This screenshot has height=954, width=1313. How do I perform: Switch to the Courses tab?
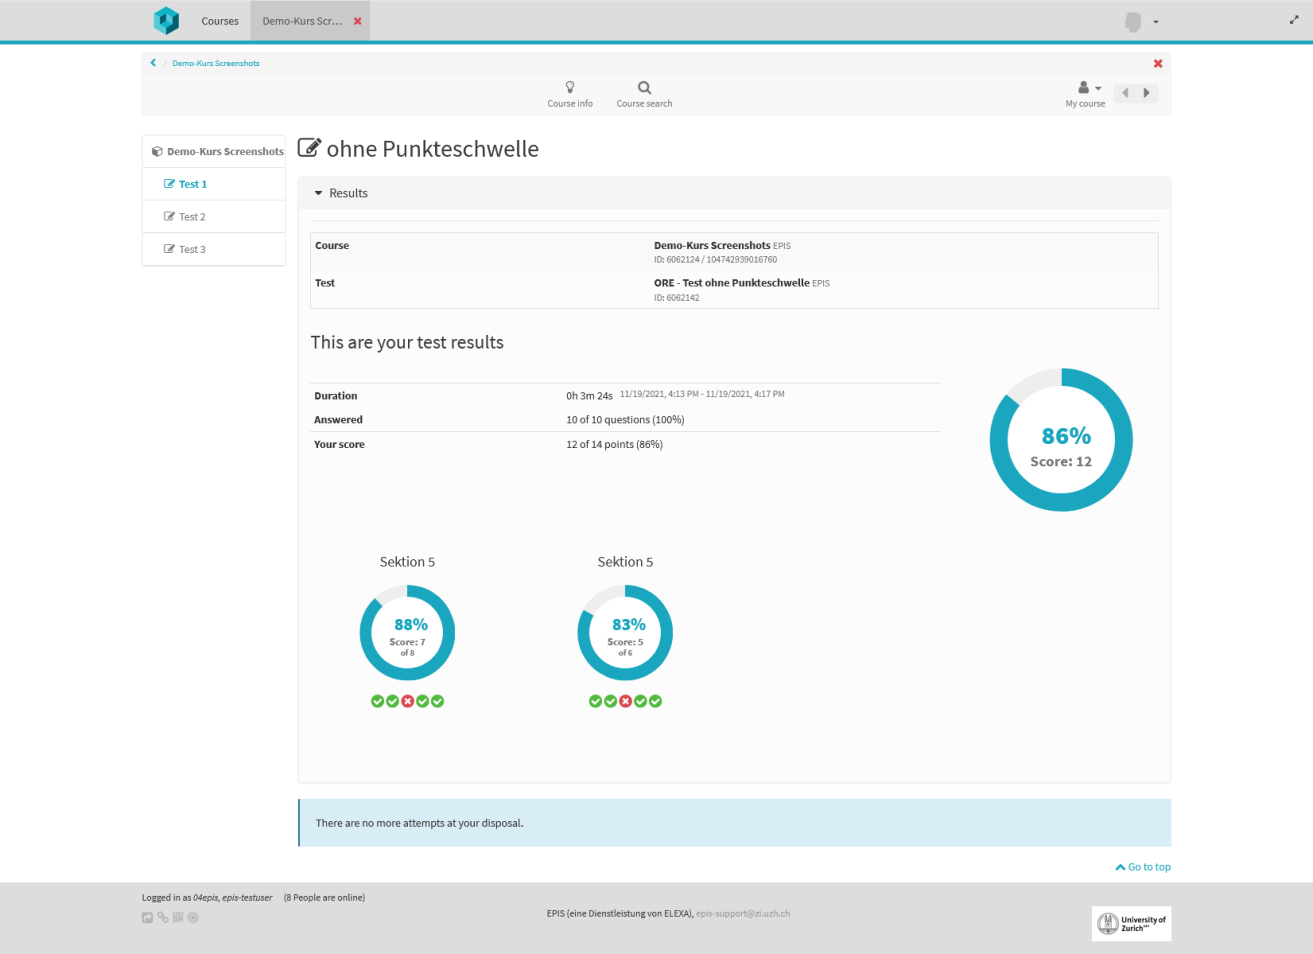click(x=220, y=21)
